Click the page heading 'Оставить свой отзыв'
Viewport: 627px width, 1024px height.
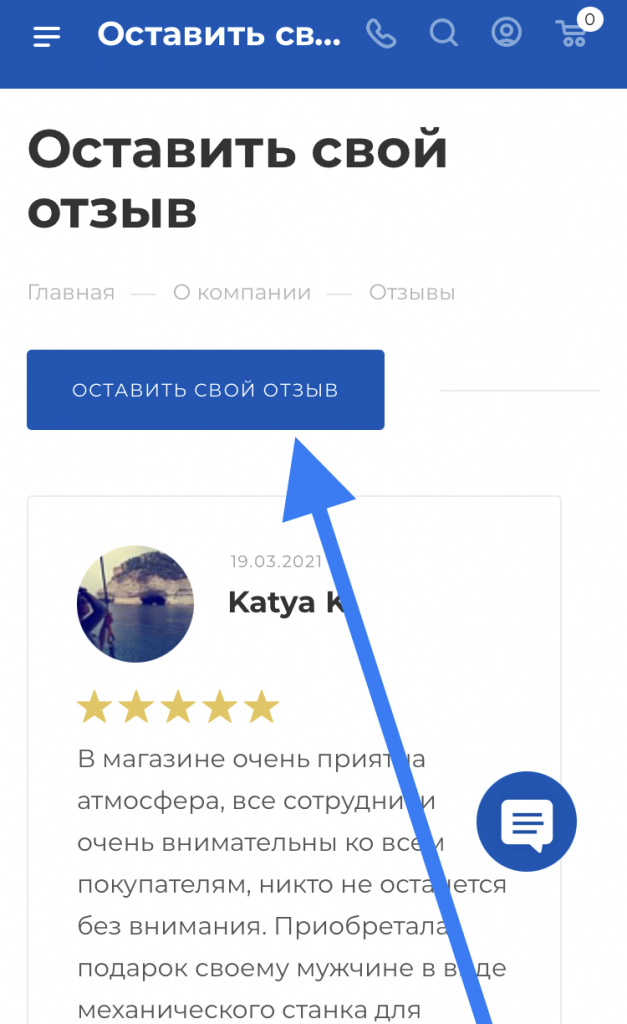click(x=238, y=180)
